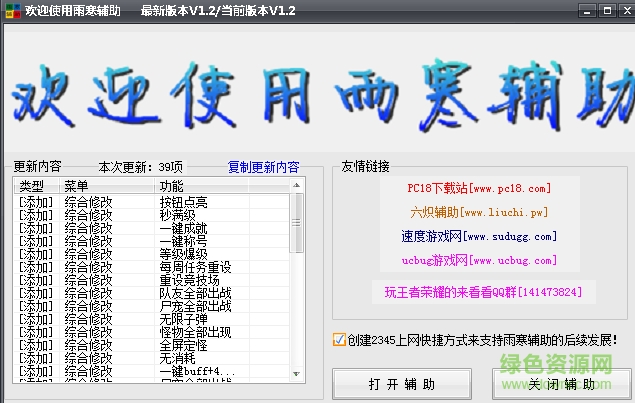Click the 类型 column header
Viewport: 635px width, 403px height.
[32, 186]
